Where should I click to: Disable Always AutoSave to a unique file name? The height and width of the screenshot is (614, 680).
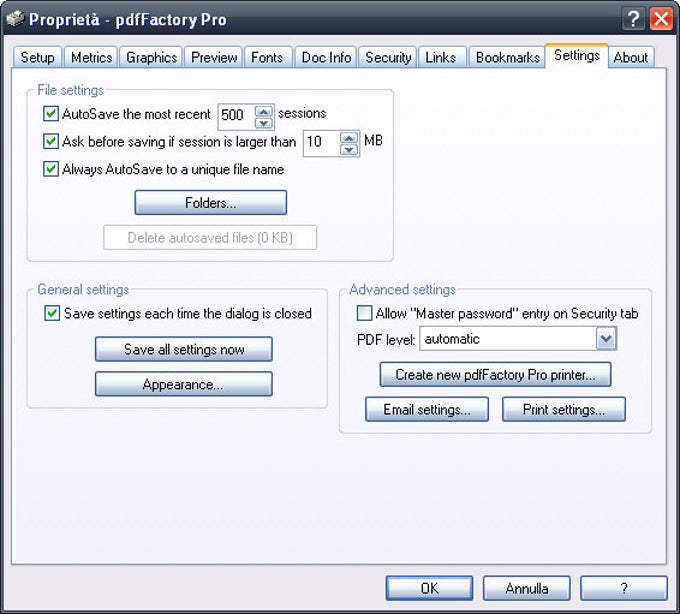tap(51, 169)
